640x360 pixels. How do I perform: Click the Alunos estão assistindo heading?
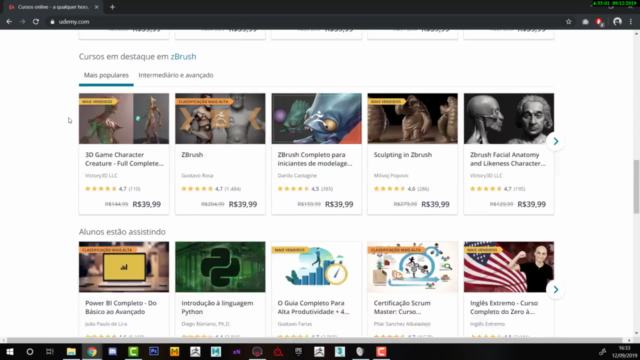click(122, 231)
